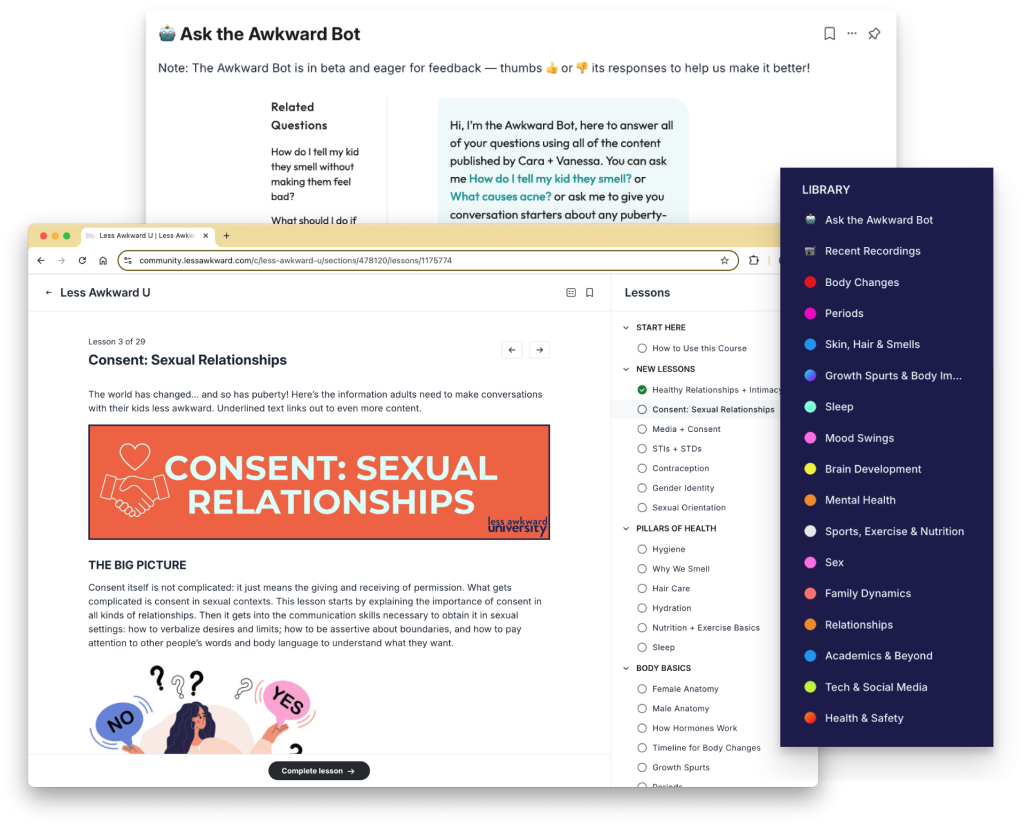This screenshot has width=1024, height=826.
Task: Mark 'How to Use this Course' circle
Action: [x=642, y=349]
